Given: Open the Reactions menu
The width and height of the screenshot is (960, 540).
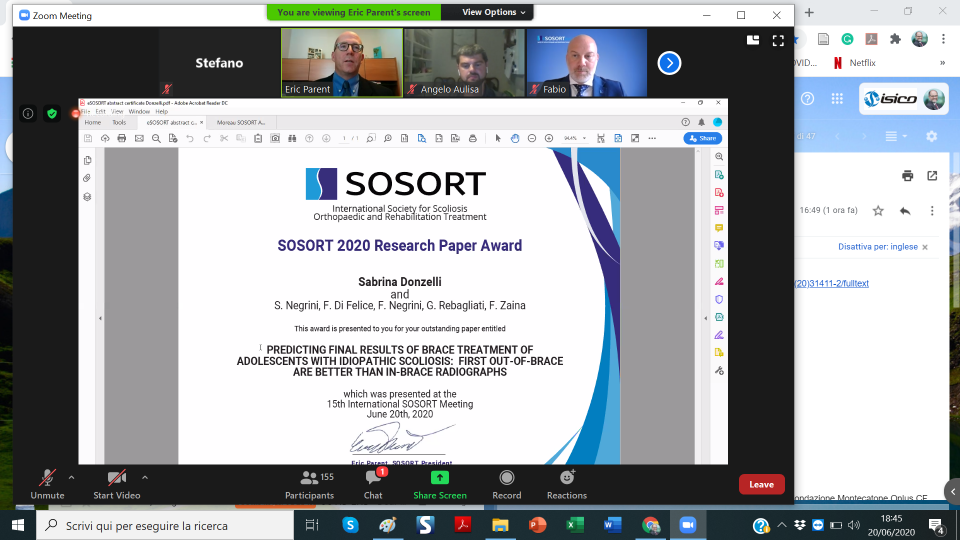Looking at the screenshot, I should 567,484.
